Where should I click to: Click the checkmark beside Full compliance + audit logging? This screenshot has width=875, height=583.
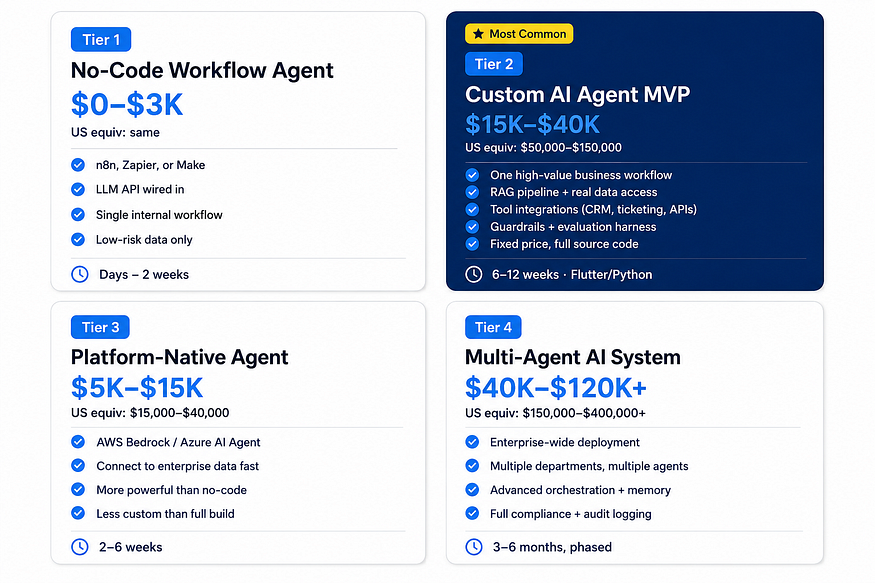(472, 513)
